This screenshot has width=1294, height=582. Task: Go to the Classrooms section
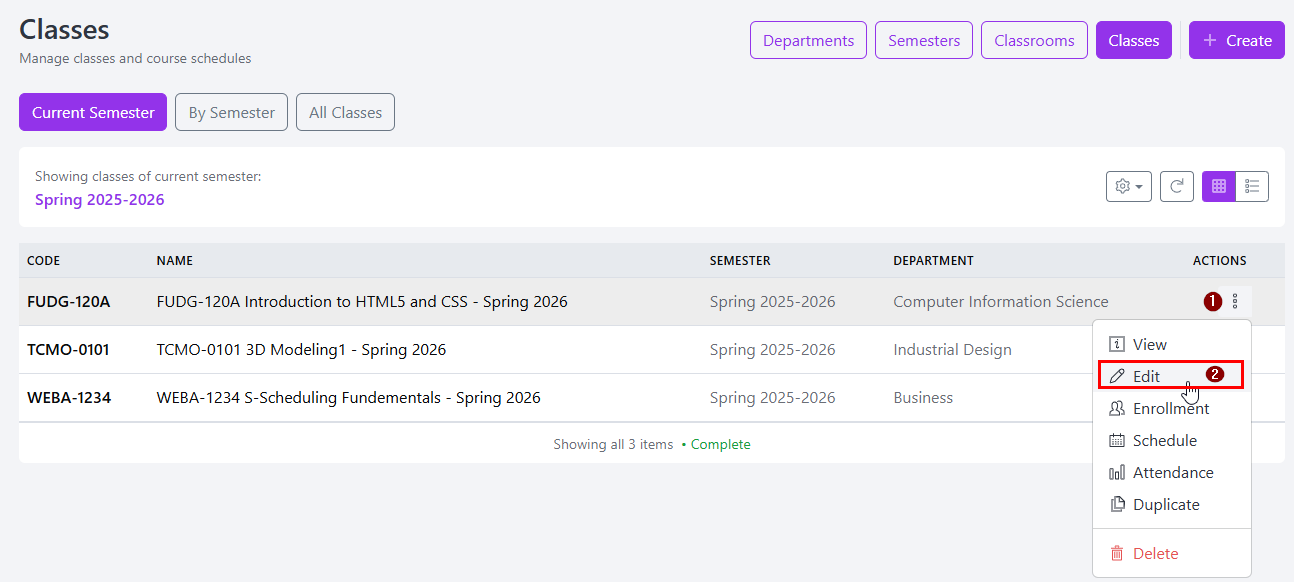click(1034, 40)
